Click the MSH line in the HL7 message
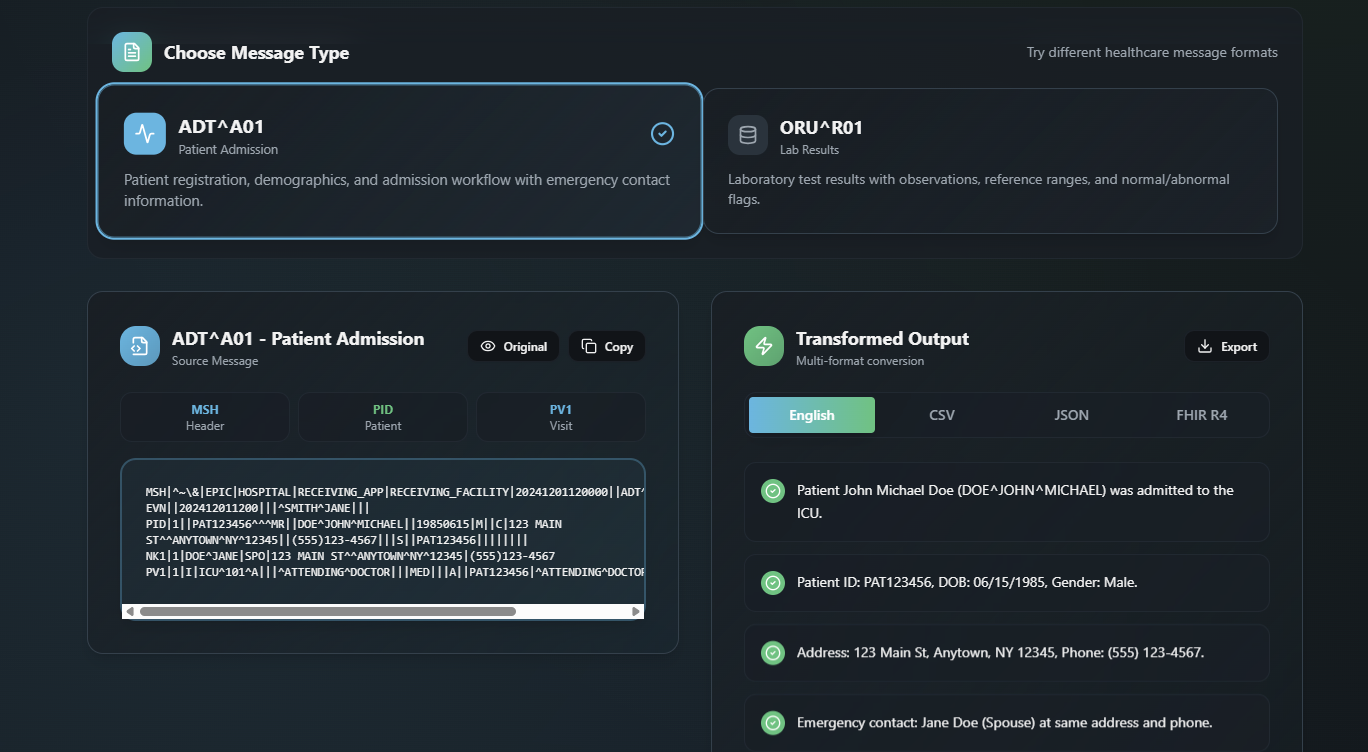1368x752 pixels. click(395, 492)
